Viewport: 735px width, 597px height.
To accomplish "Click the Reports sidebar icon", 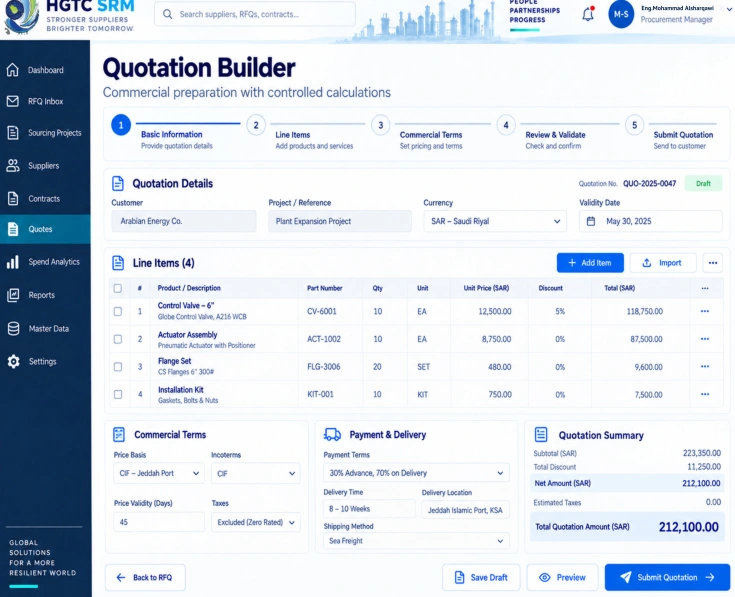I will (x=13, y=295).
